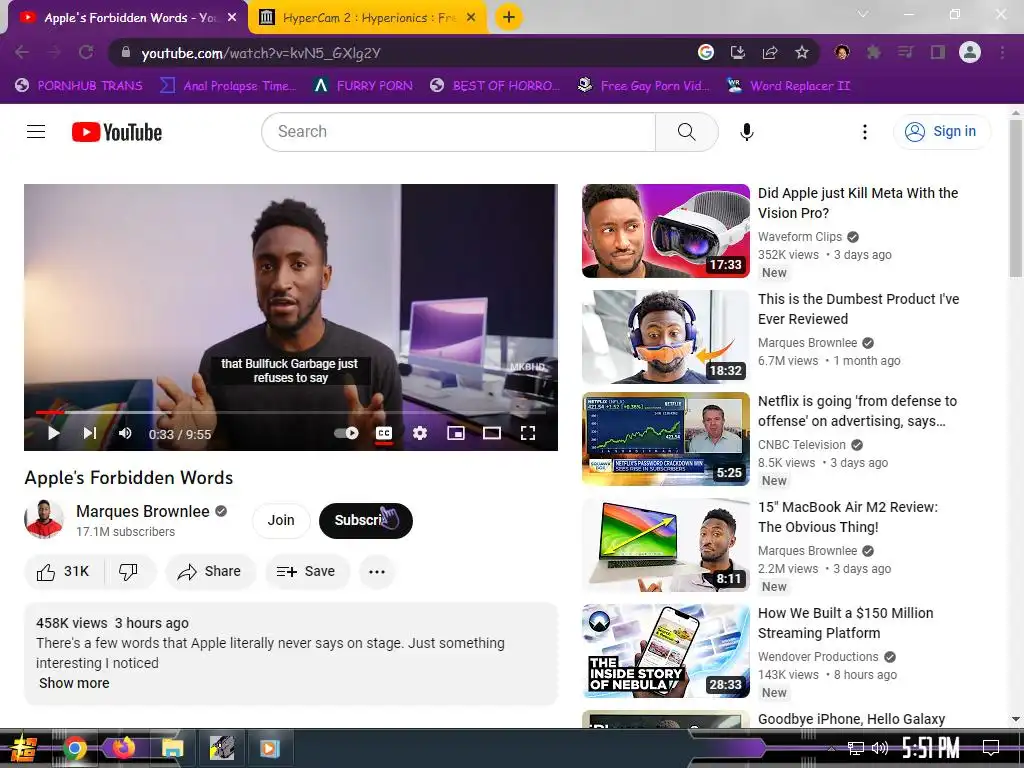Skip to next video
1024x768 pixels.
tap(89, 433)
